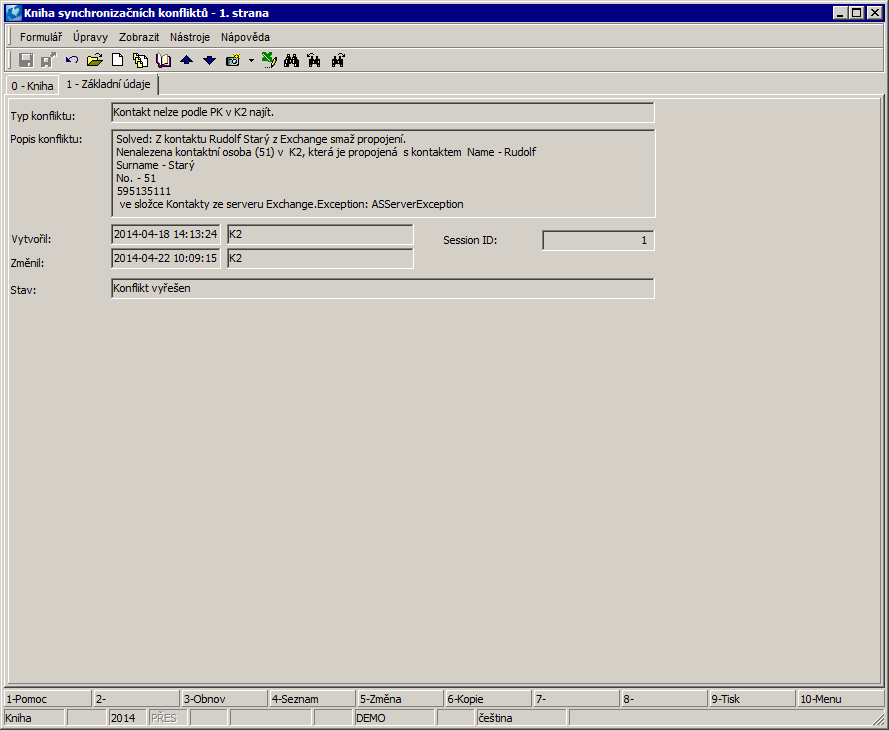Switch to the 0 - Kniha tab
Viewport: 889px width, 730px height.
tap(32, 86)
